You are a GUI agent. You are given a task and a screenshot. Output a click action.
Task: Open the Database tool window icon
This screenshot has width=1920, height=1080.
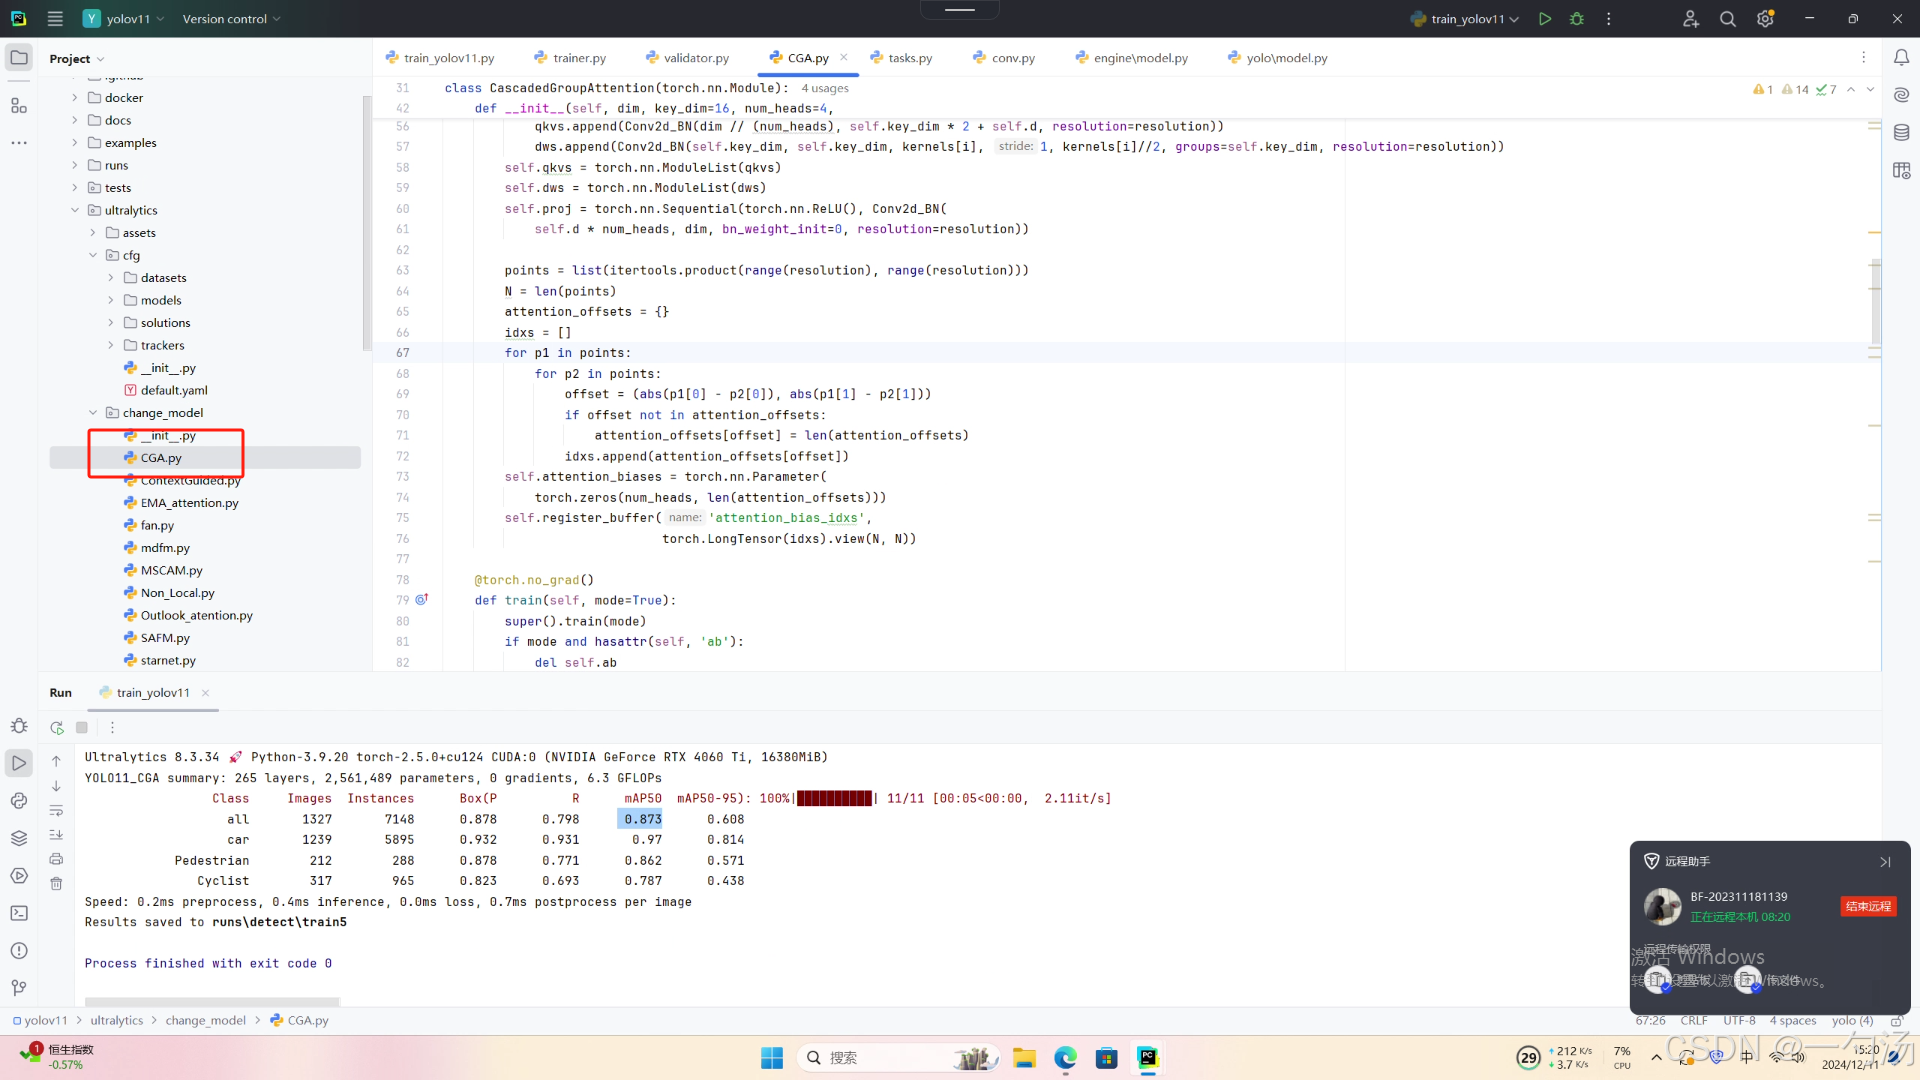(1901, 132)
